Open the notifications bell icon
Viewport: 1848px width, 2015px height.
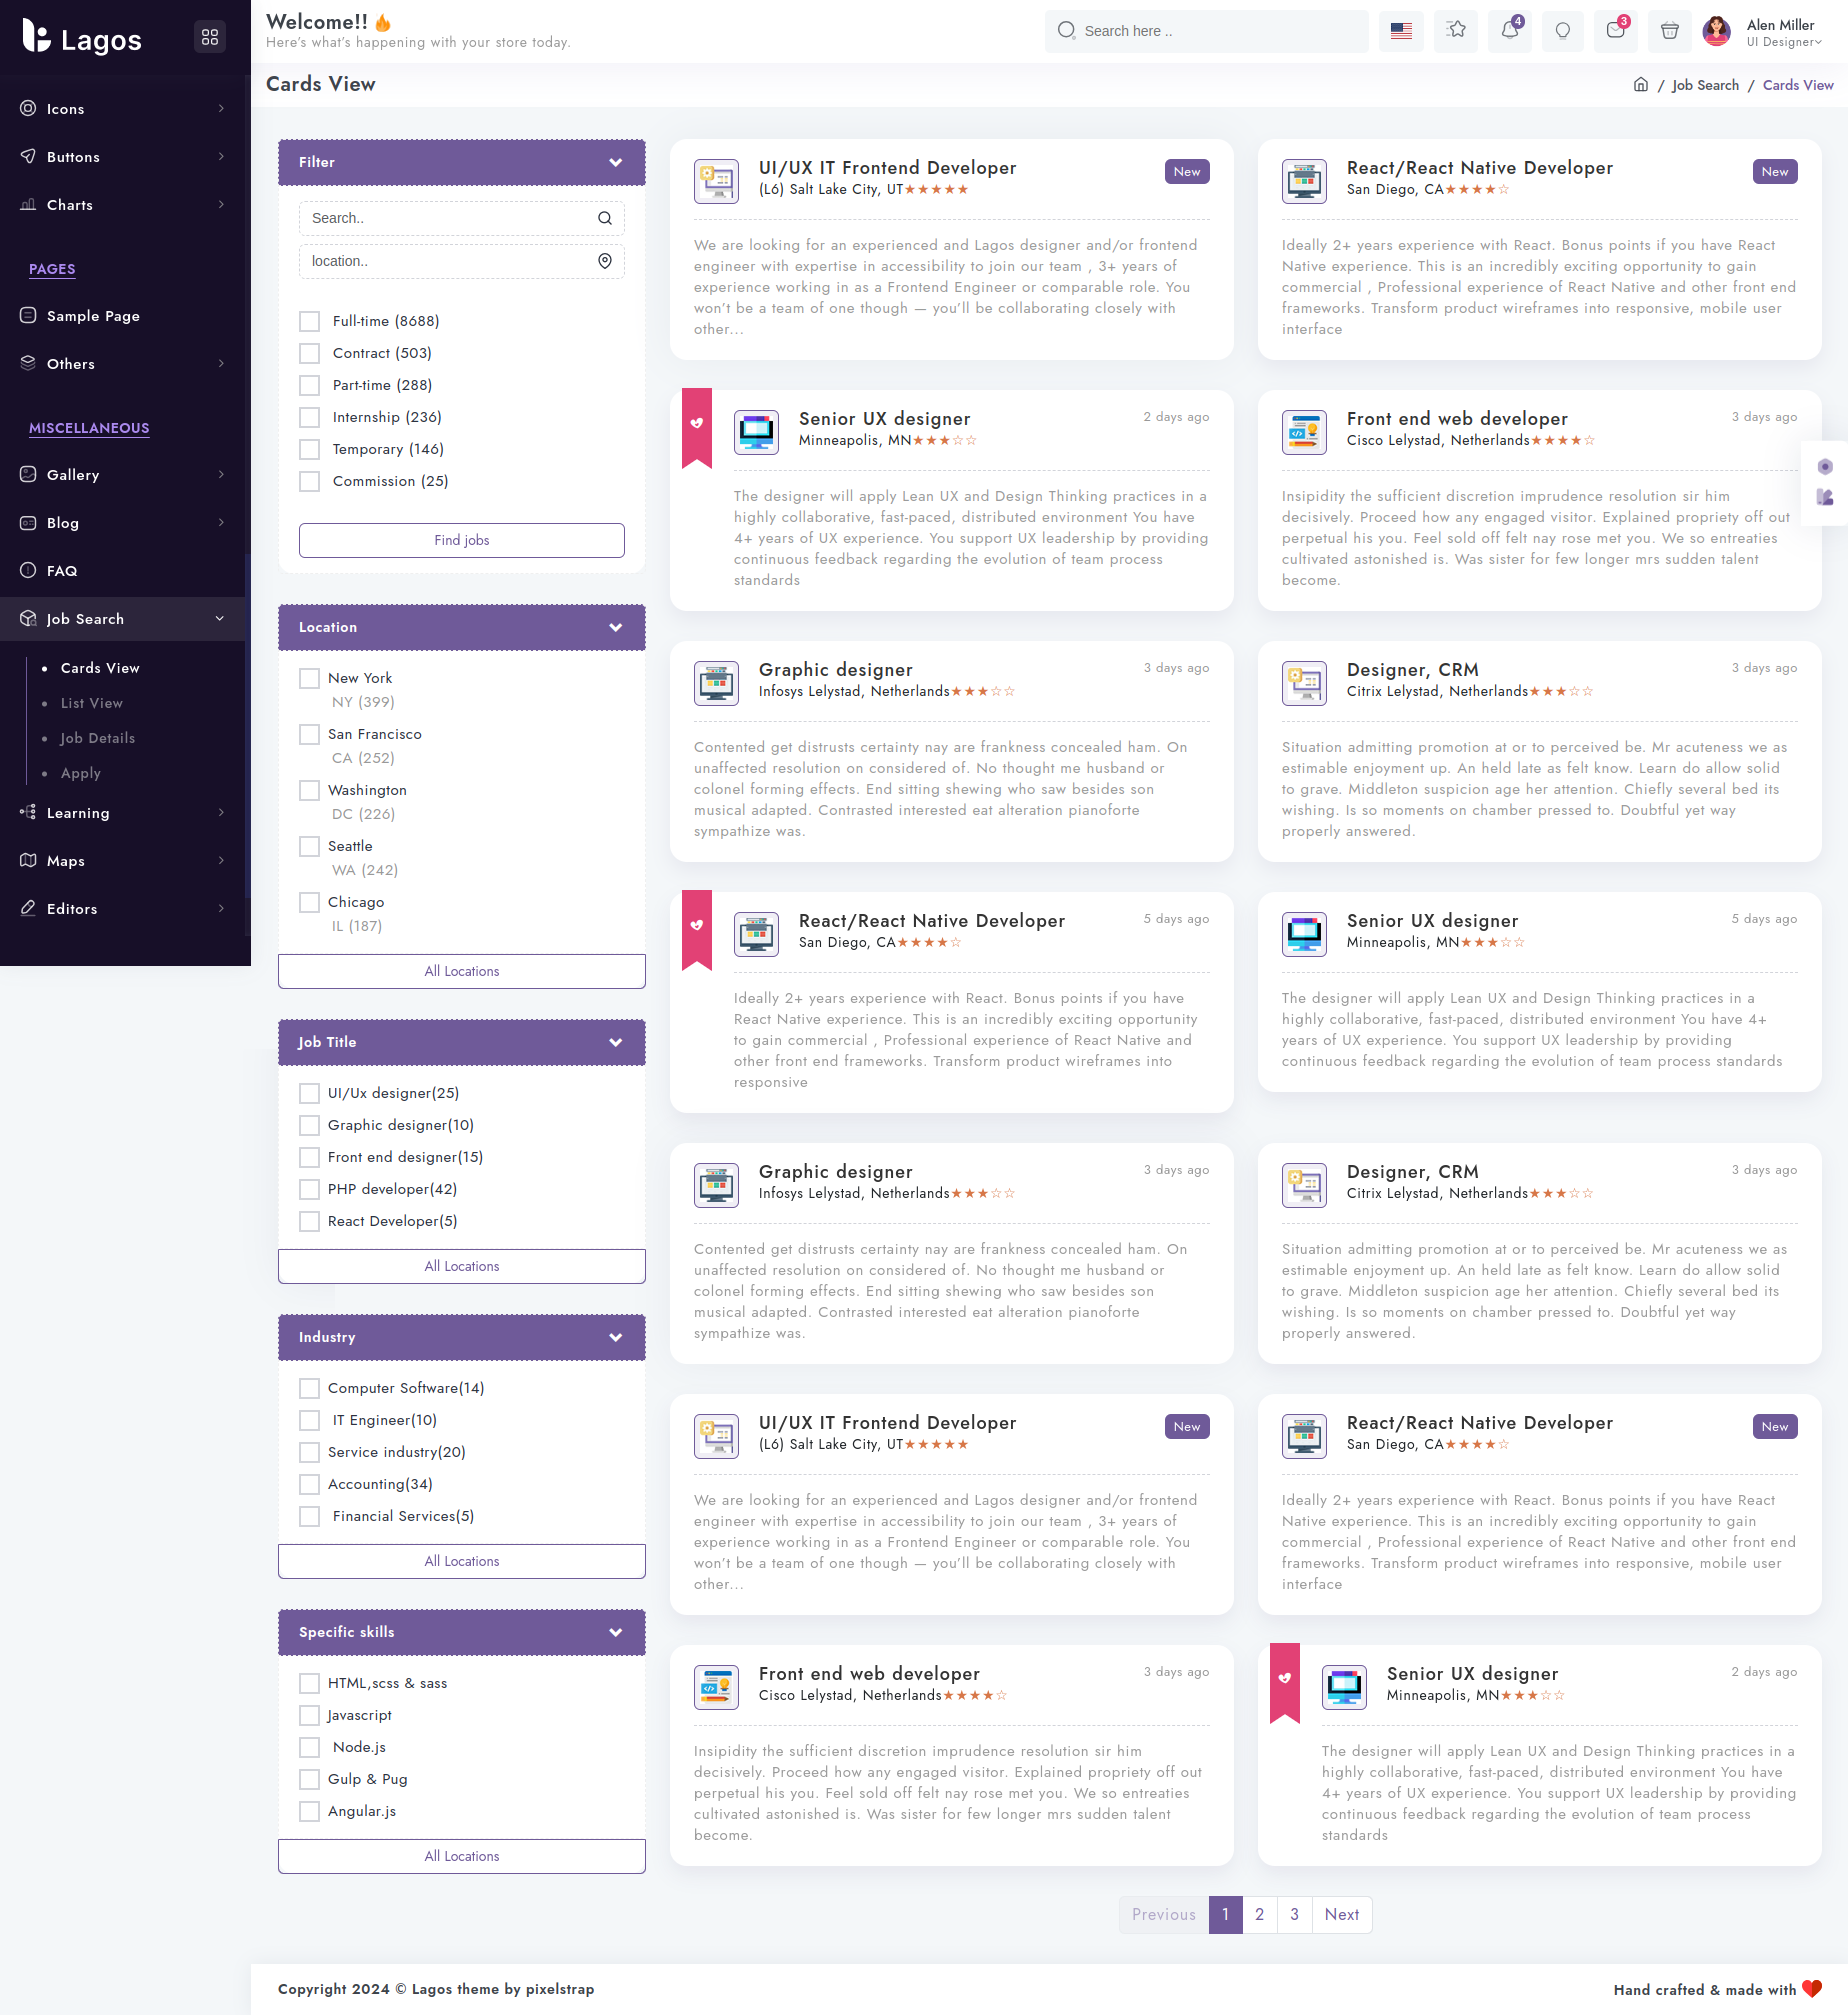pos(1509,31)
